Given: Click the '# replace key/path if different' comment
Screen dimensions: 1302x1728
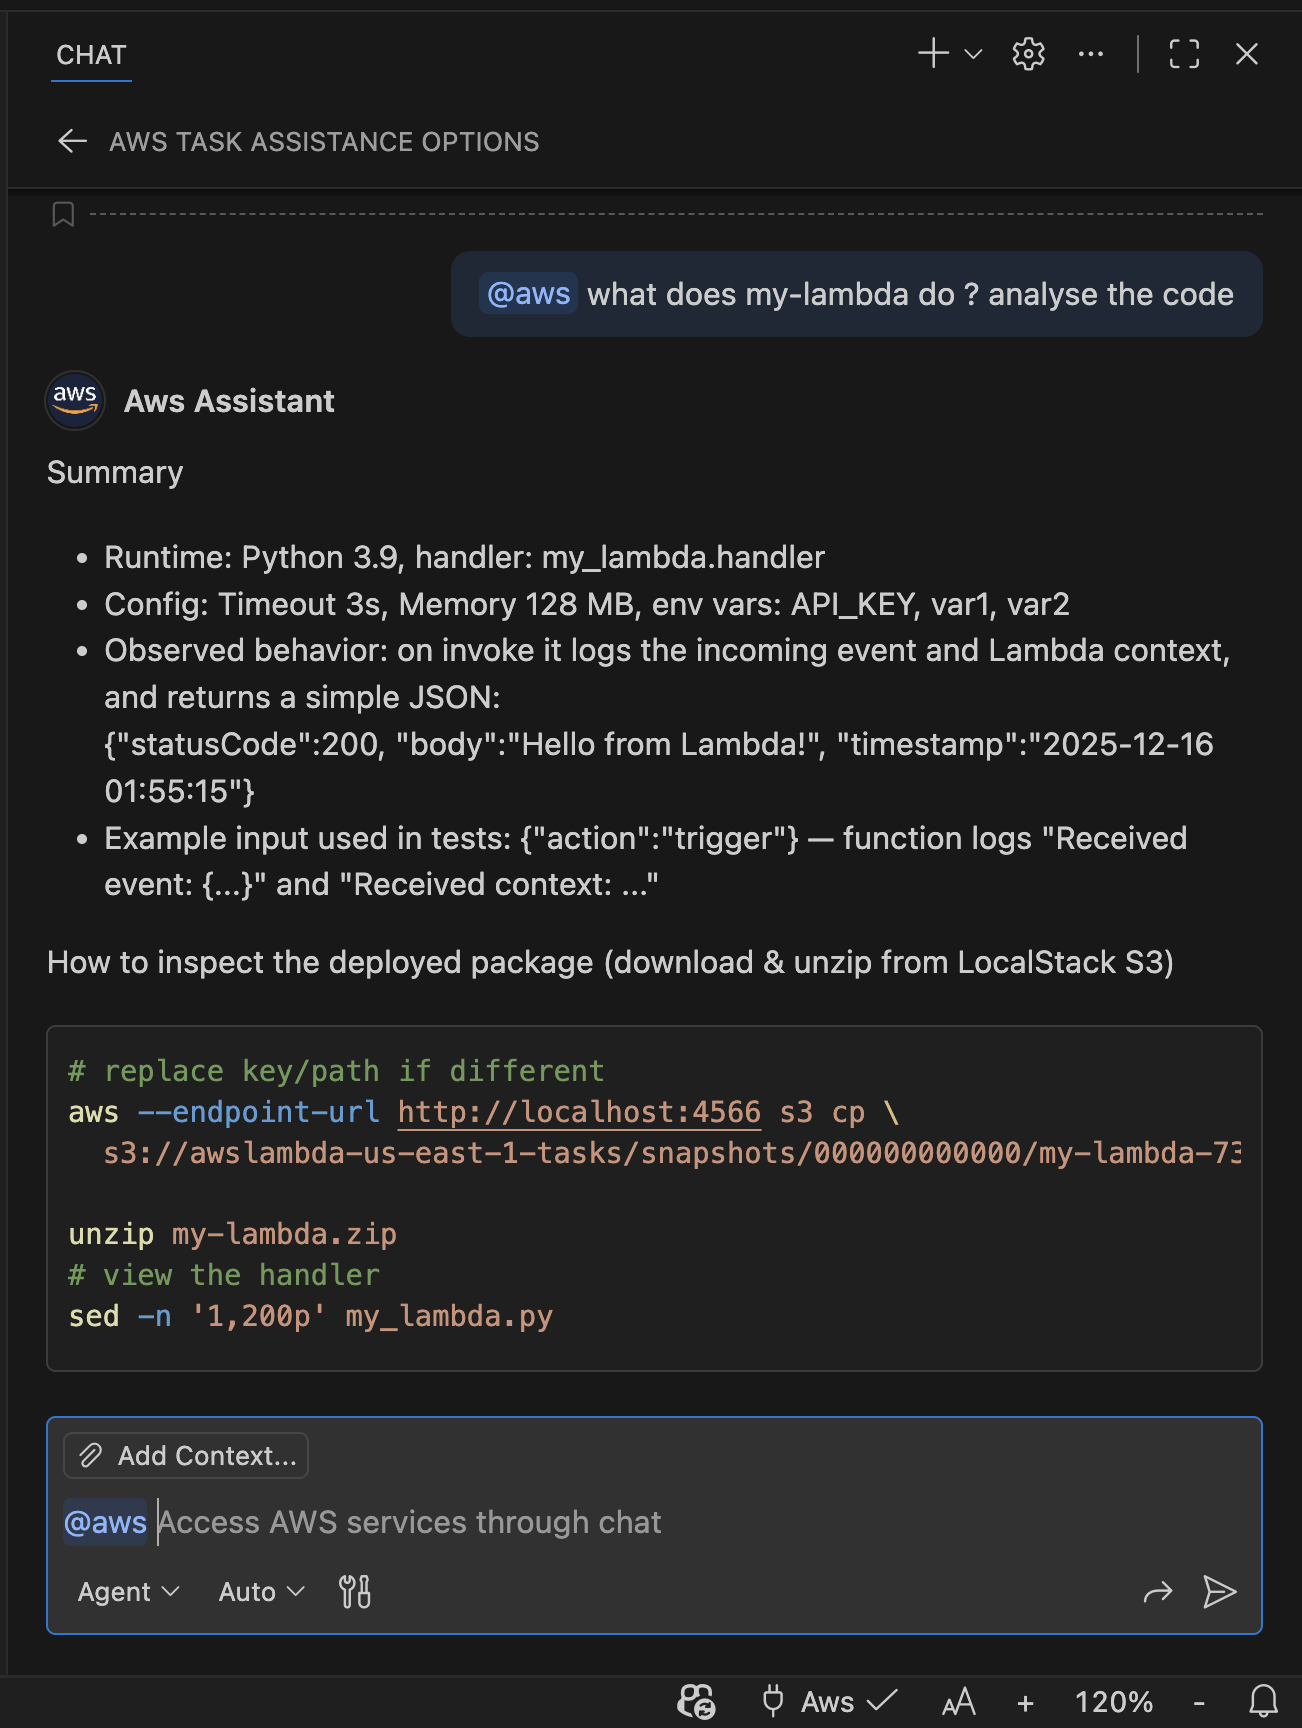Looking at the screenshot, I should [x=336, y=1071].
